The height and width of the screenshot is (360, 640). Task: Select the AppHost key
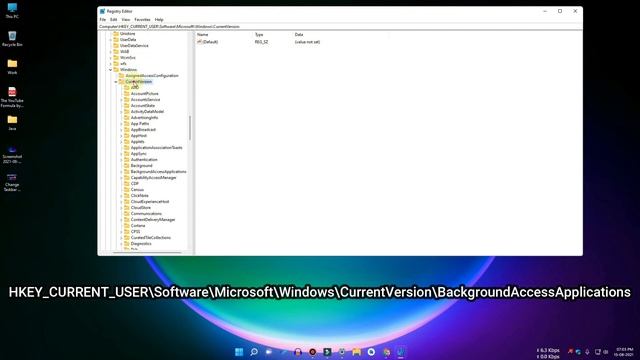pyautogui.click(x=139, y=136)
